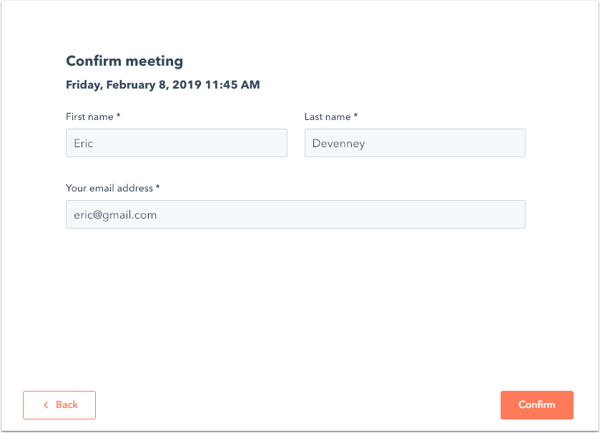Click the word "meeting" in the heading
600x433 pixels.
coord(154,62)
